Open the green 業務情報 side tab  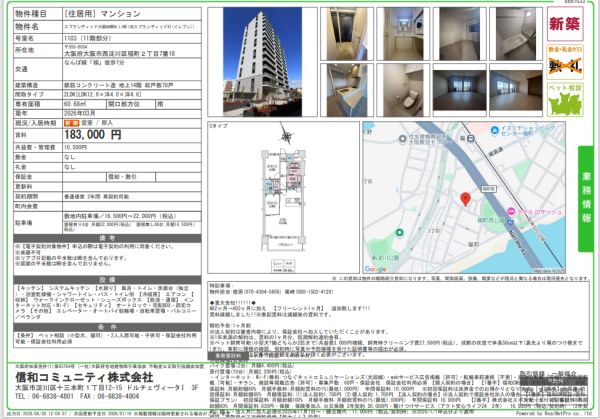pyautogui.click(x=586, y=199)
